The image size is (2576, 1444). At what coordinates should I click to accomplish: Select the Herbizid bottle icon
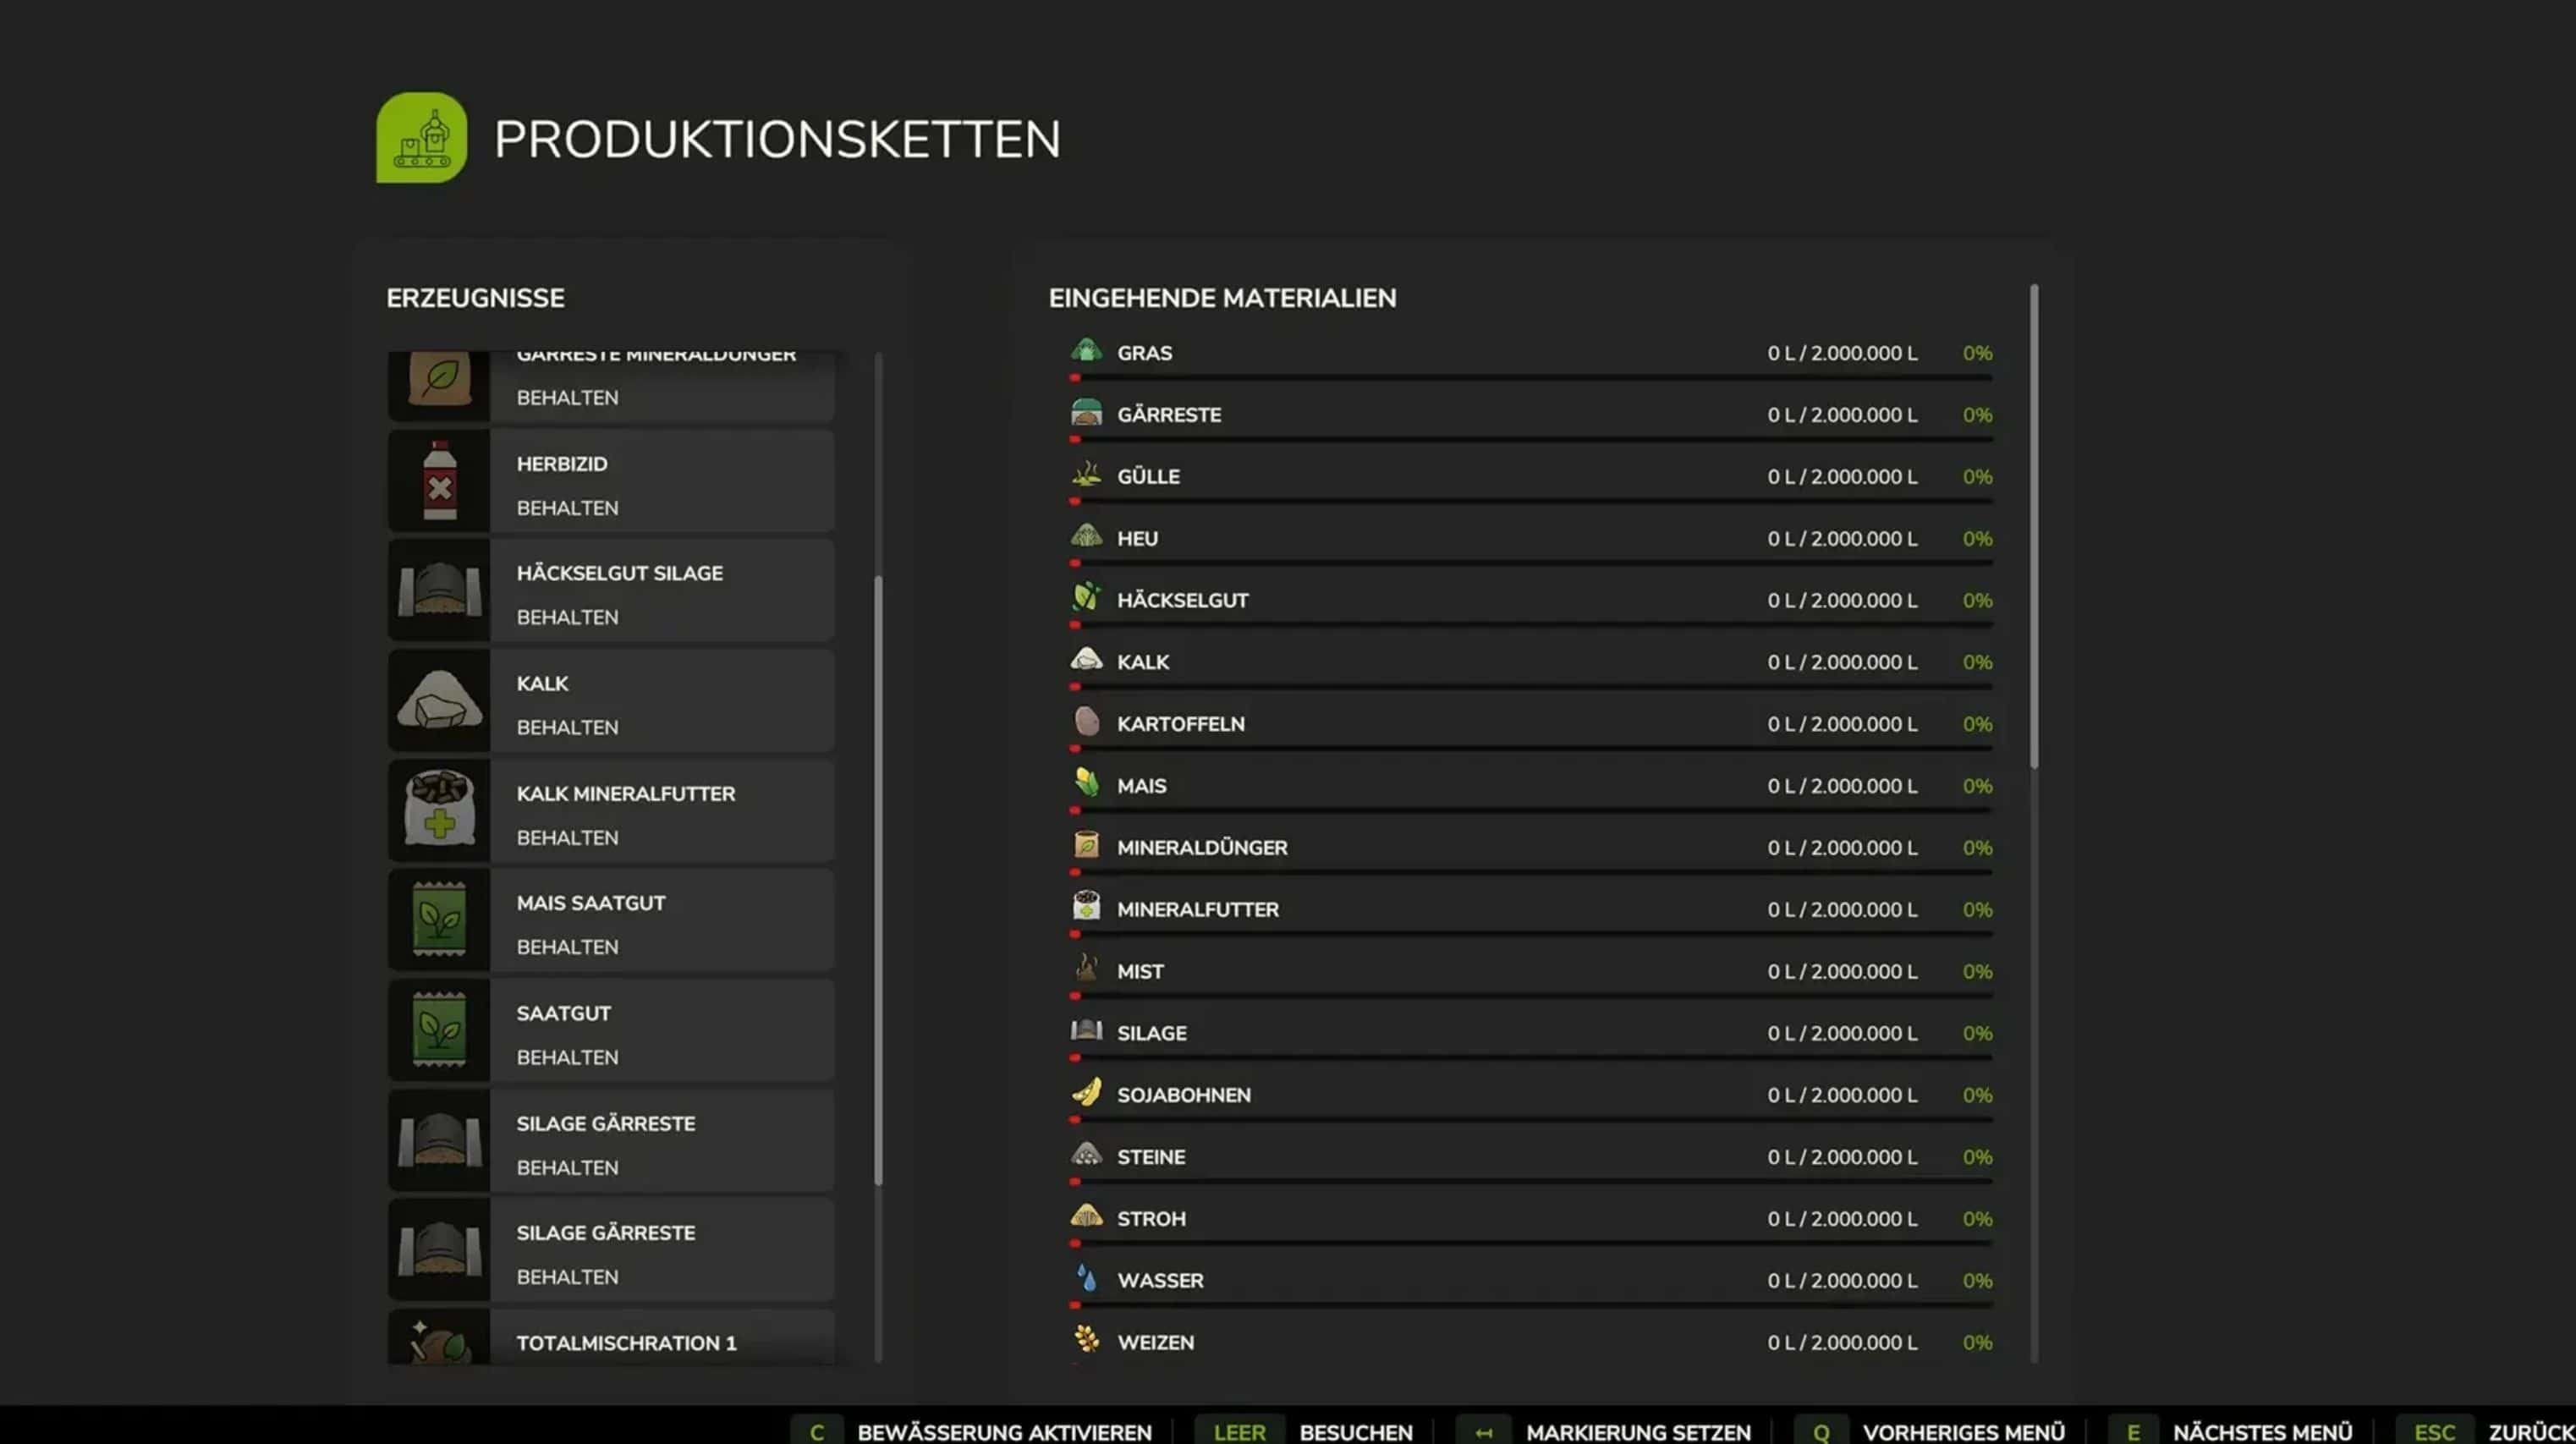coord(439,481)
